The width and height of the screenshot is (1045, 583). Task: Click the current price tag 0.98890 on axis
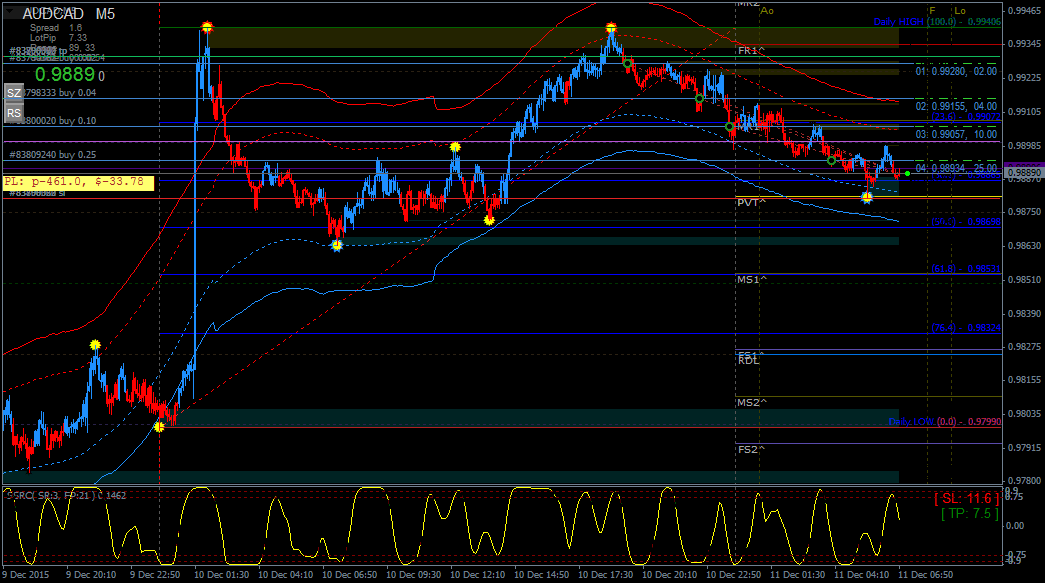[1024, 173]
